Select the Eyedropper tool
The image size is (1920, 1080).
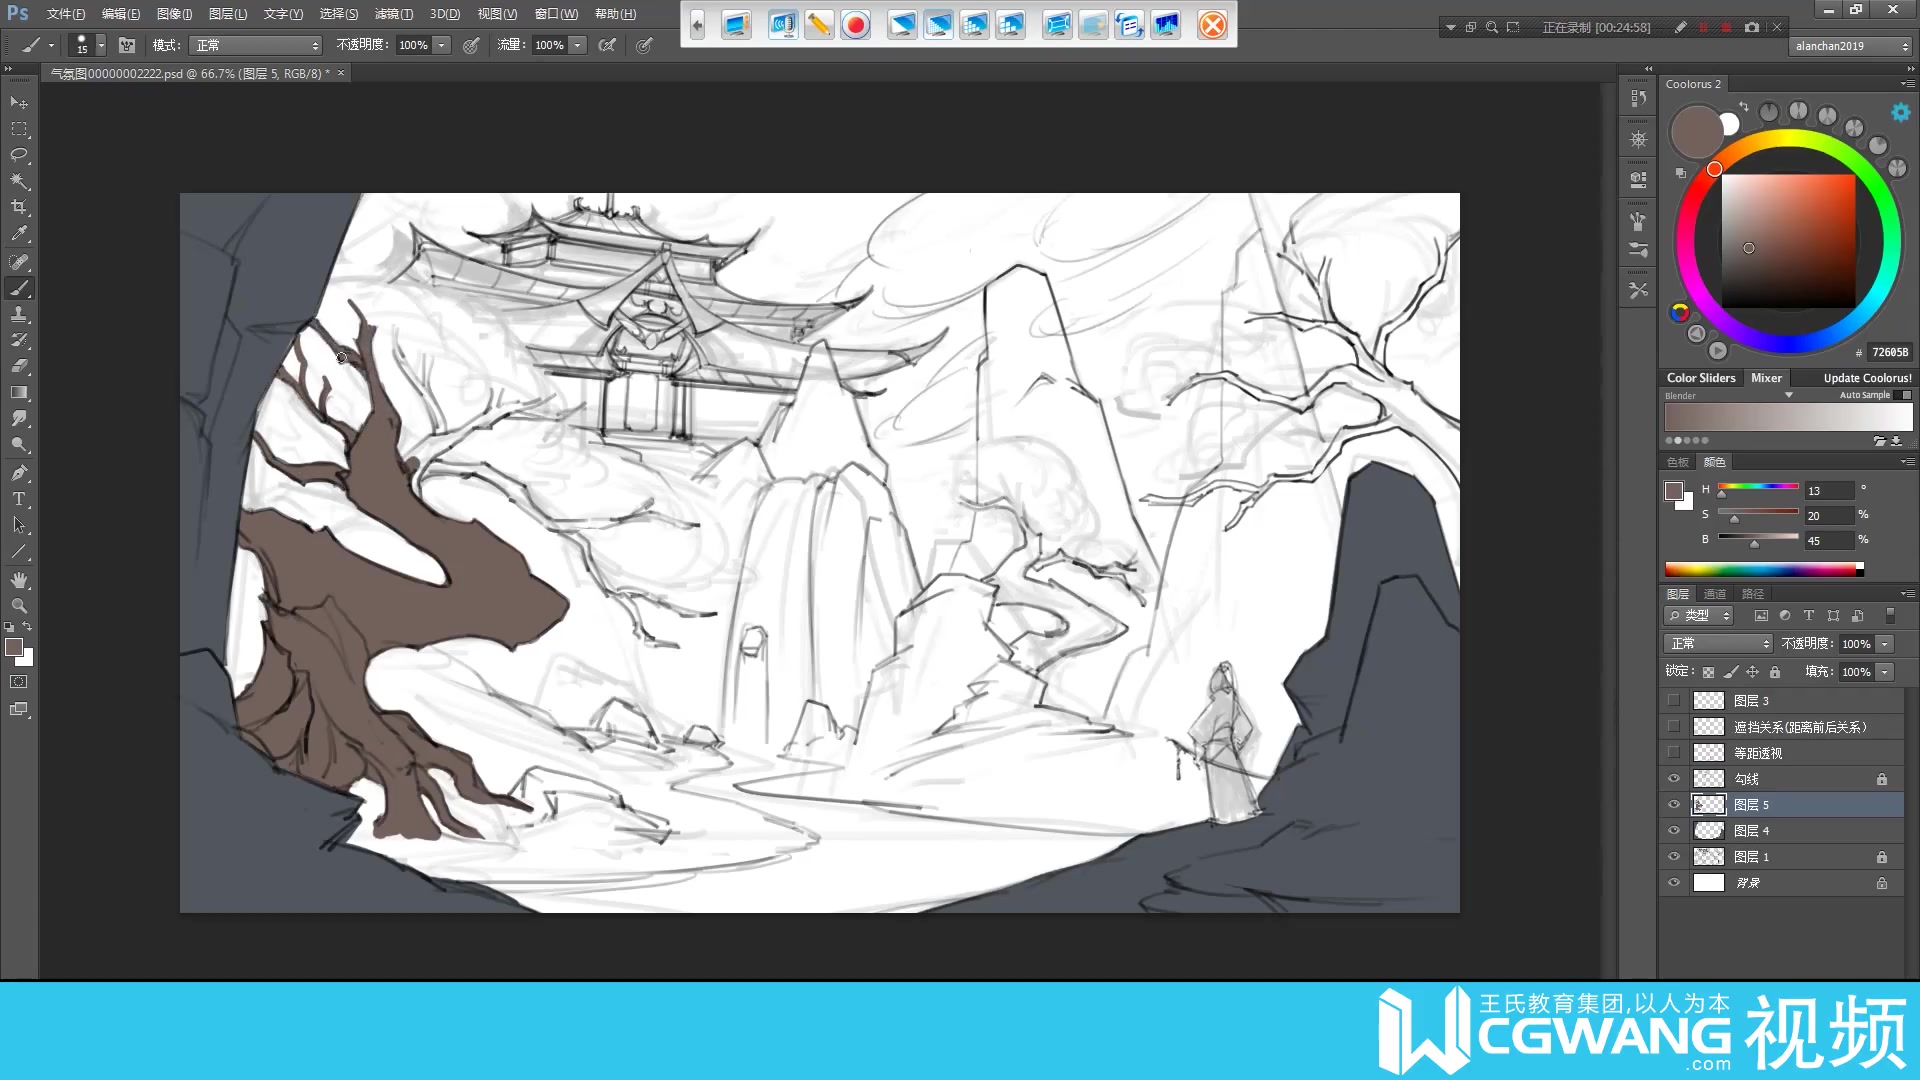[19, 234]
